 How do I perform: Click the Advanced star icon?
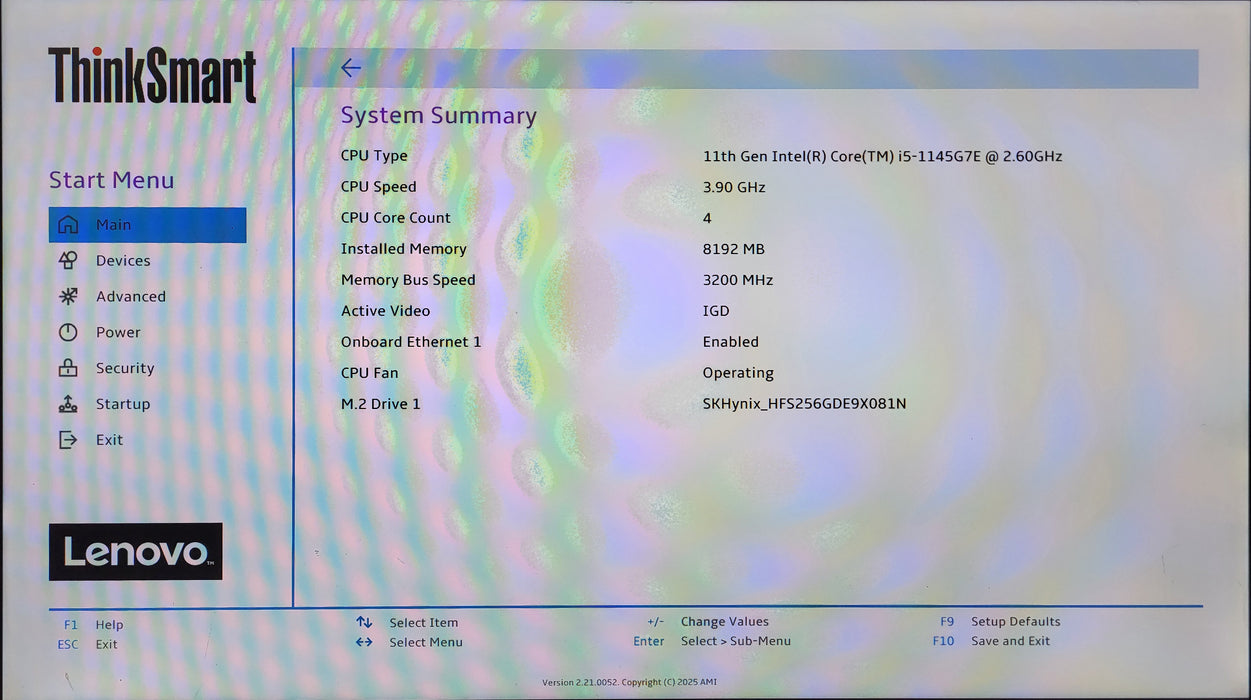tap(68, 296)
